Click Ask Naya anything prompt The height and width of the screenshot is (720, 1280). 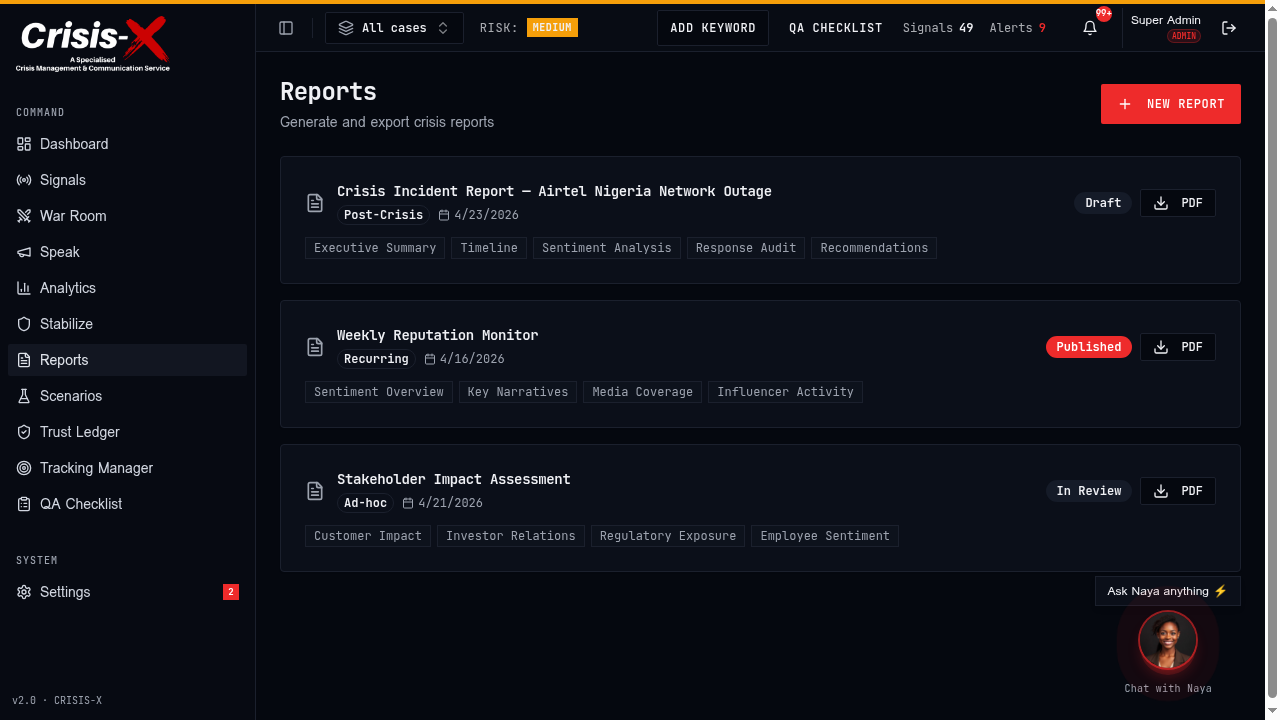1168,591
